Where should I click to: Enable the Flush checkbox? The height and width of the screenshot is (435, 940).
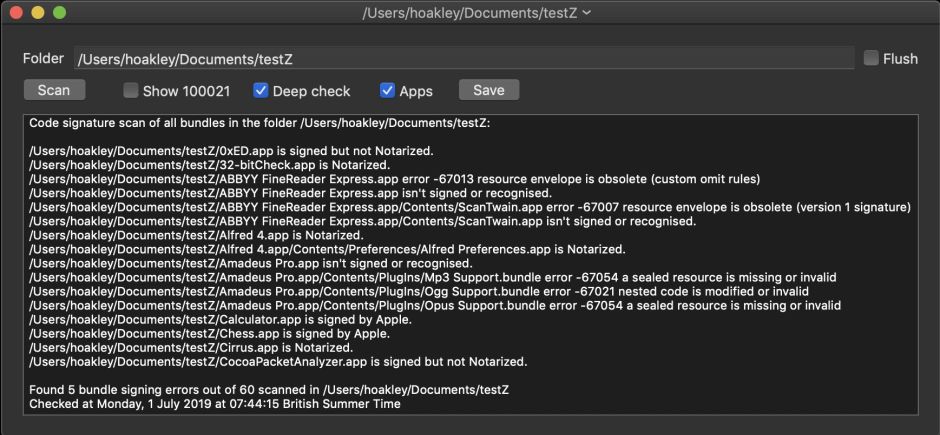[871, 59]
